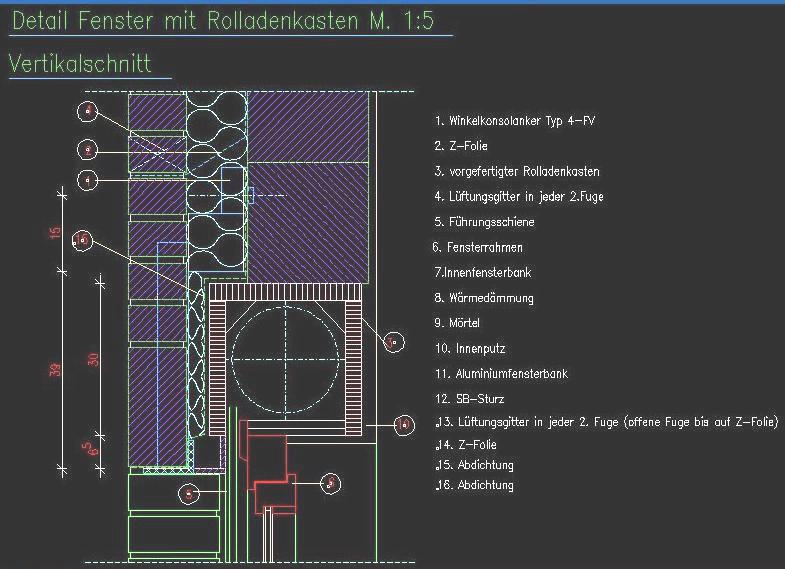Click legend item '3. vorgefertigter Rolladenkasten'
This screenshot has width=785, height=569.
click(517, 171)
